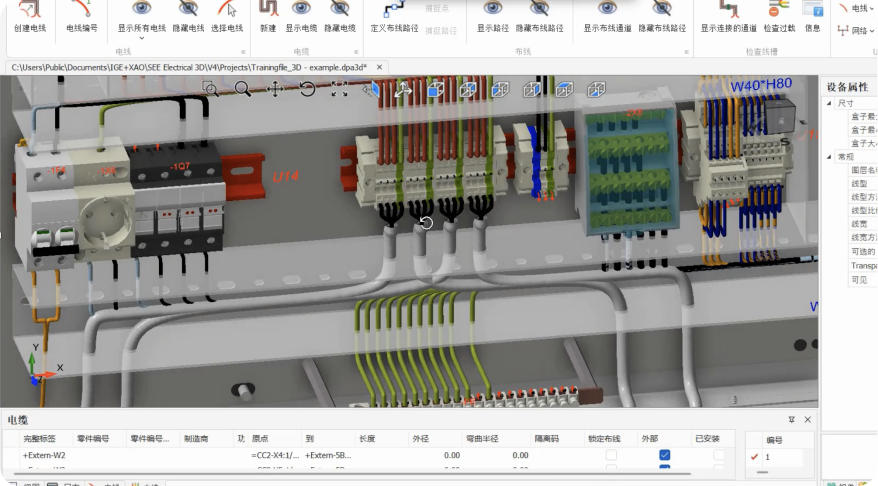The image size is (878, 486).
Task: Collapse the 尺寸 properties section
Action: 829,103
